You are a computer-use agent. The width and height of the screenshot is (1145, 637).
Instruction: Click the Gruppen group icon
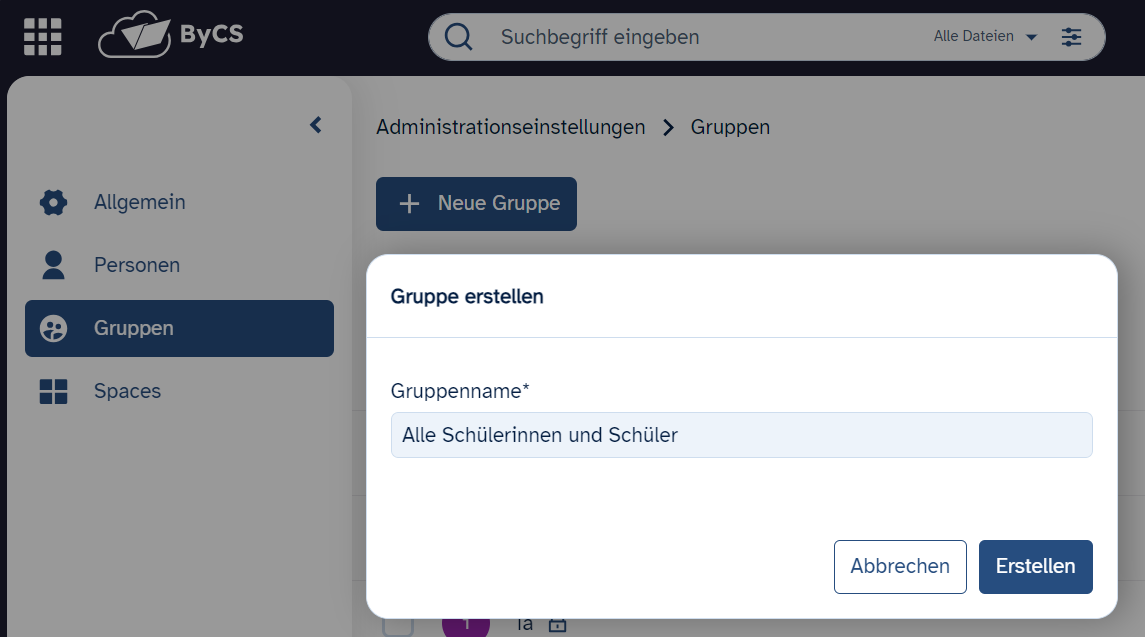tap(53, 329)
